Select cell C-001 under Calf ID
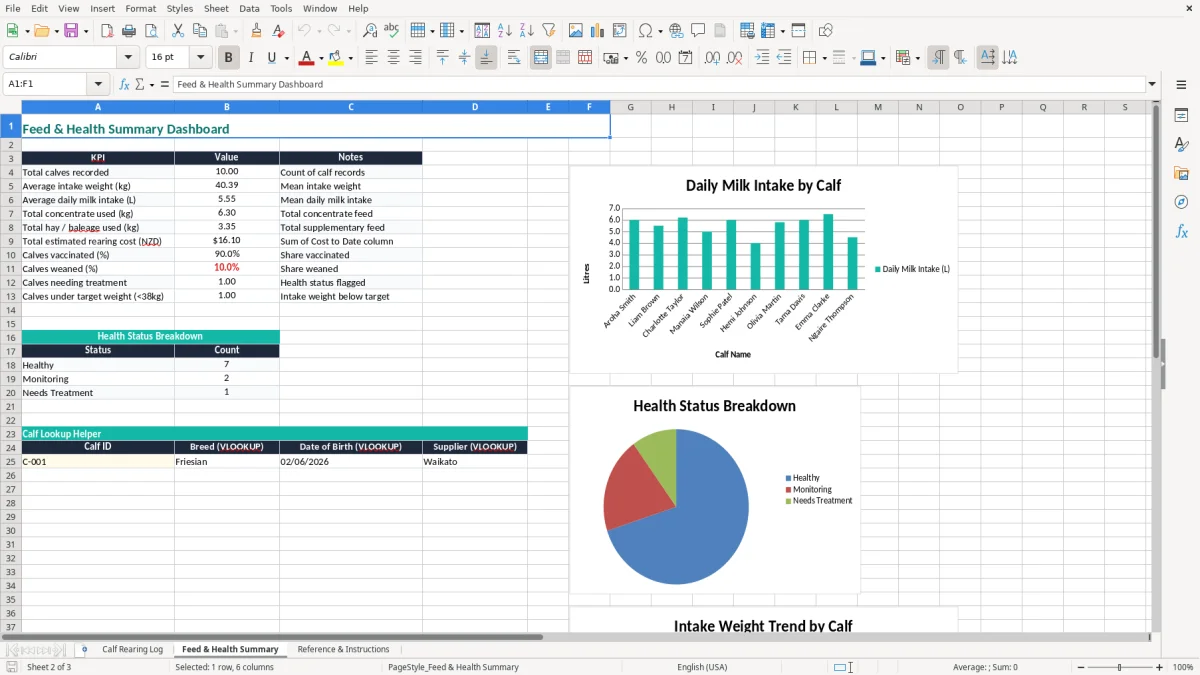This screenshot has width=1200, height=675. [98, 462]
